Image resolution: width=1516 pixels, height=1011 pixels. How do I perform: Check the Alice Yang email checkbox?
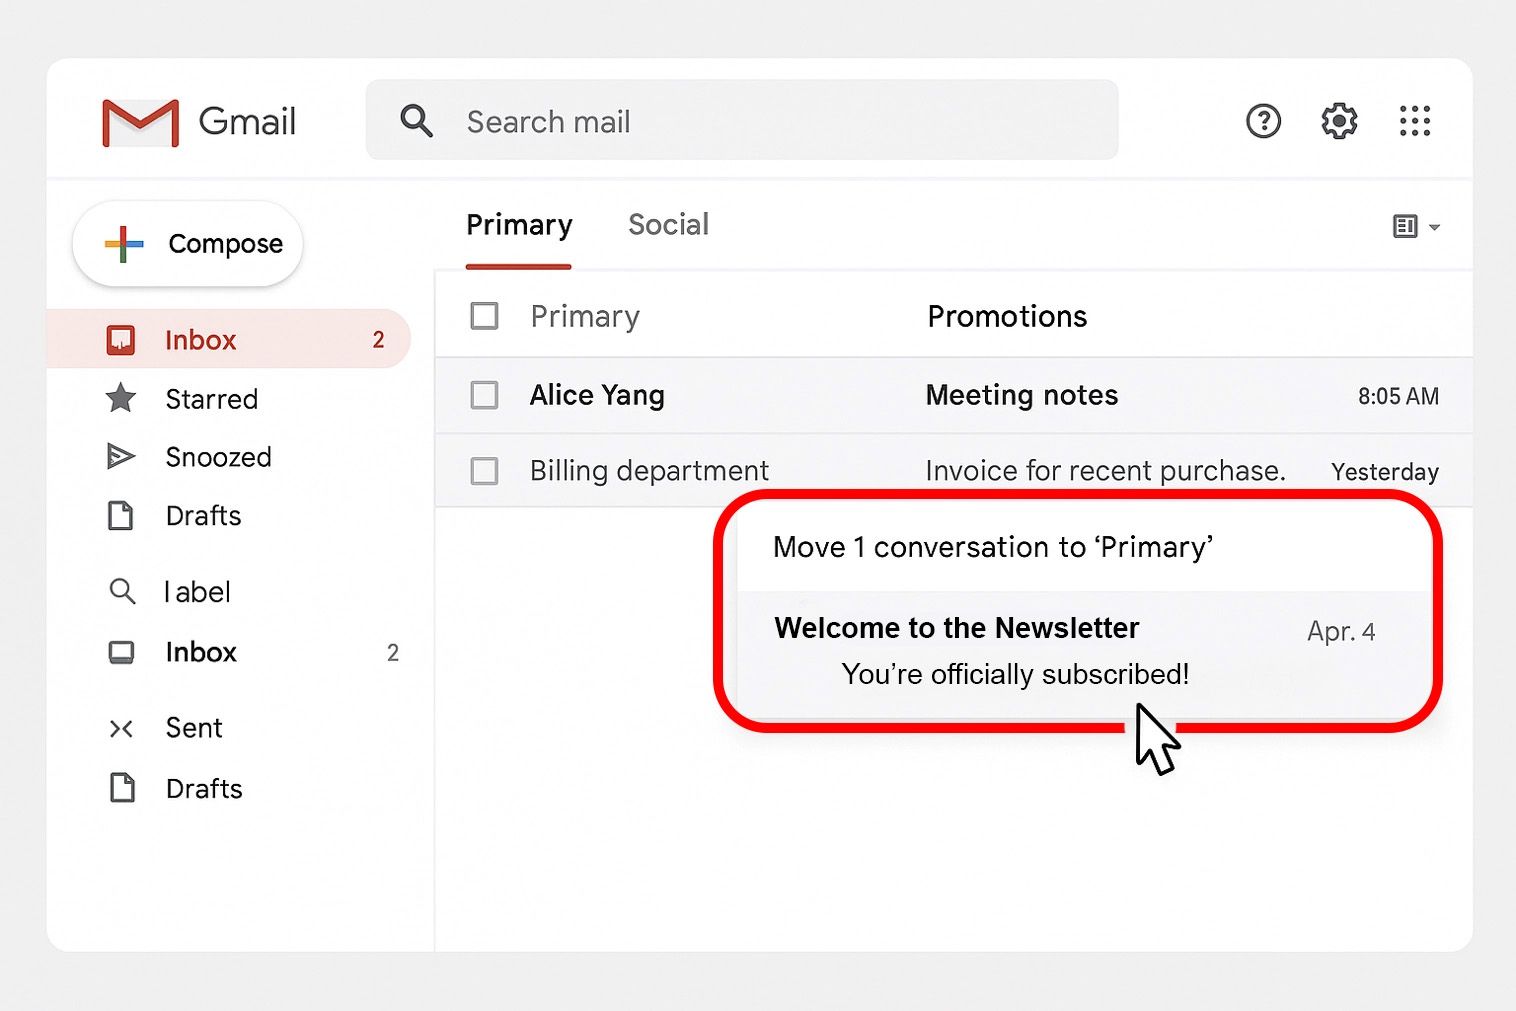pyautogui.click(x=484, y=395)
